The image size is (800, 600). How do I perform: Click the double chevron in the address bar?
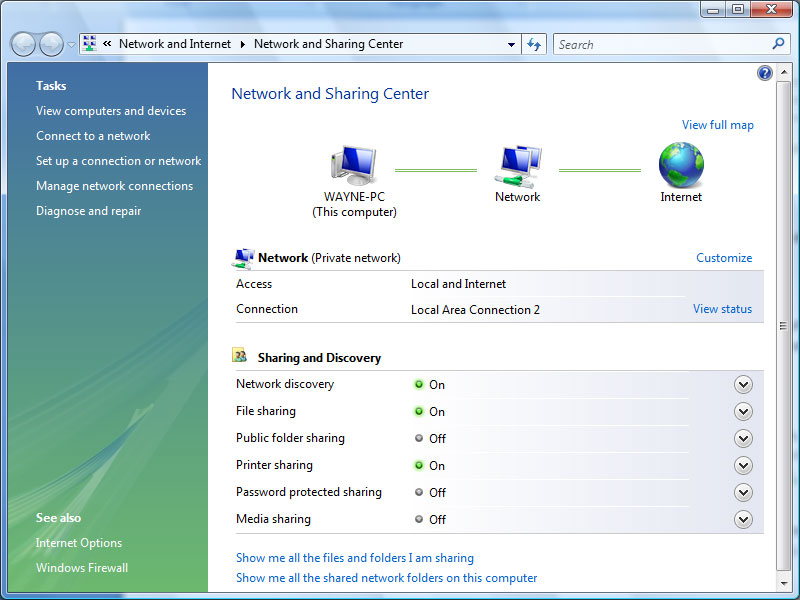click(x=107, y=44)
